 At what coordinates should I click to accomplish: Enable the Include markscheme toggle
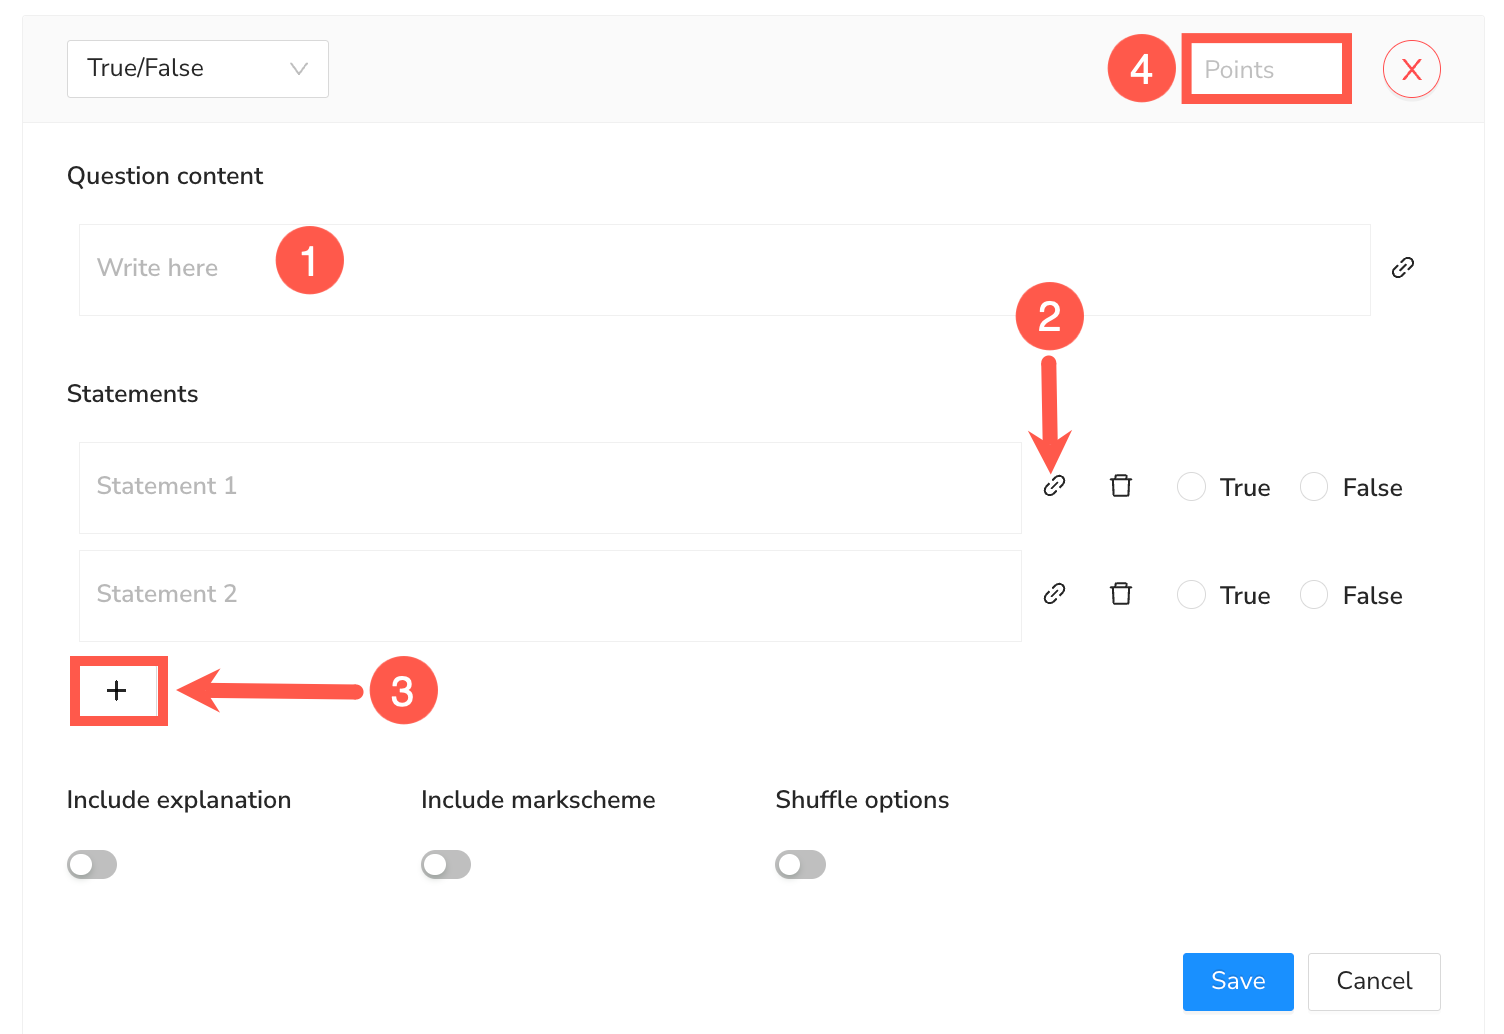point(446,864)
